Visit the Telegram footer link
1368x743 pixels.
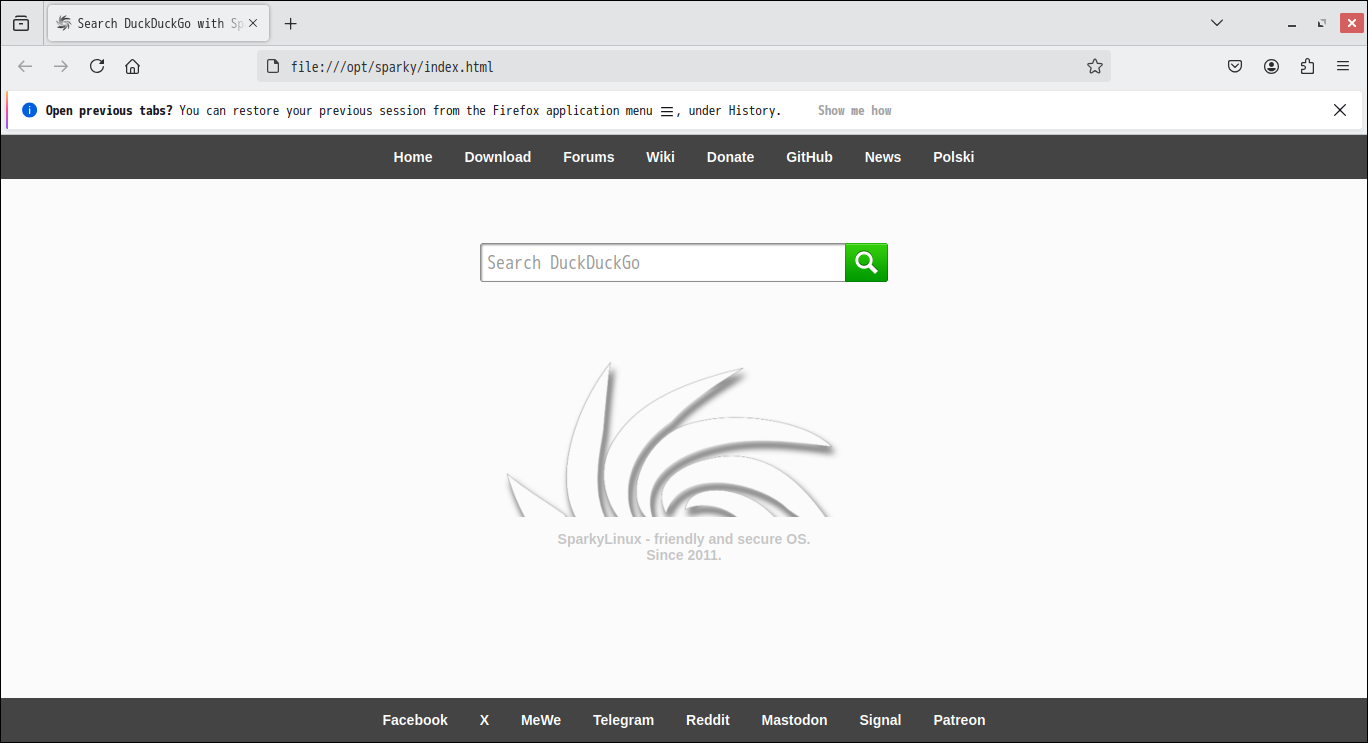coord(623,720)
